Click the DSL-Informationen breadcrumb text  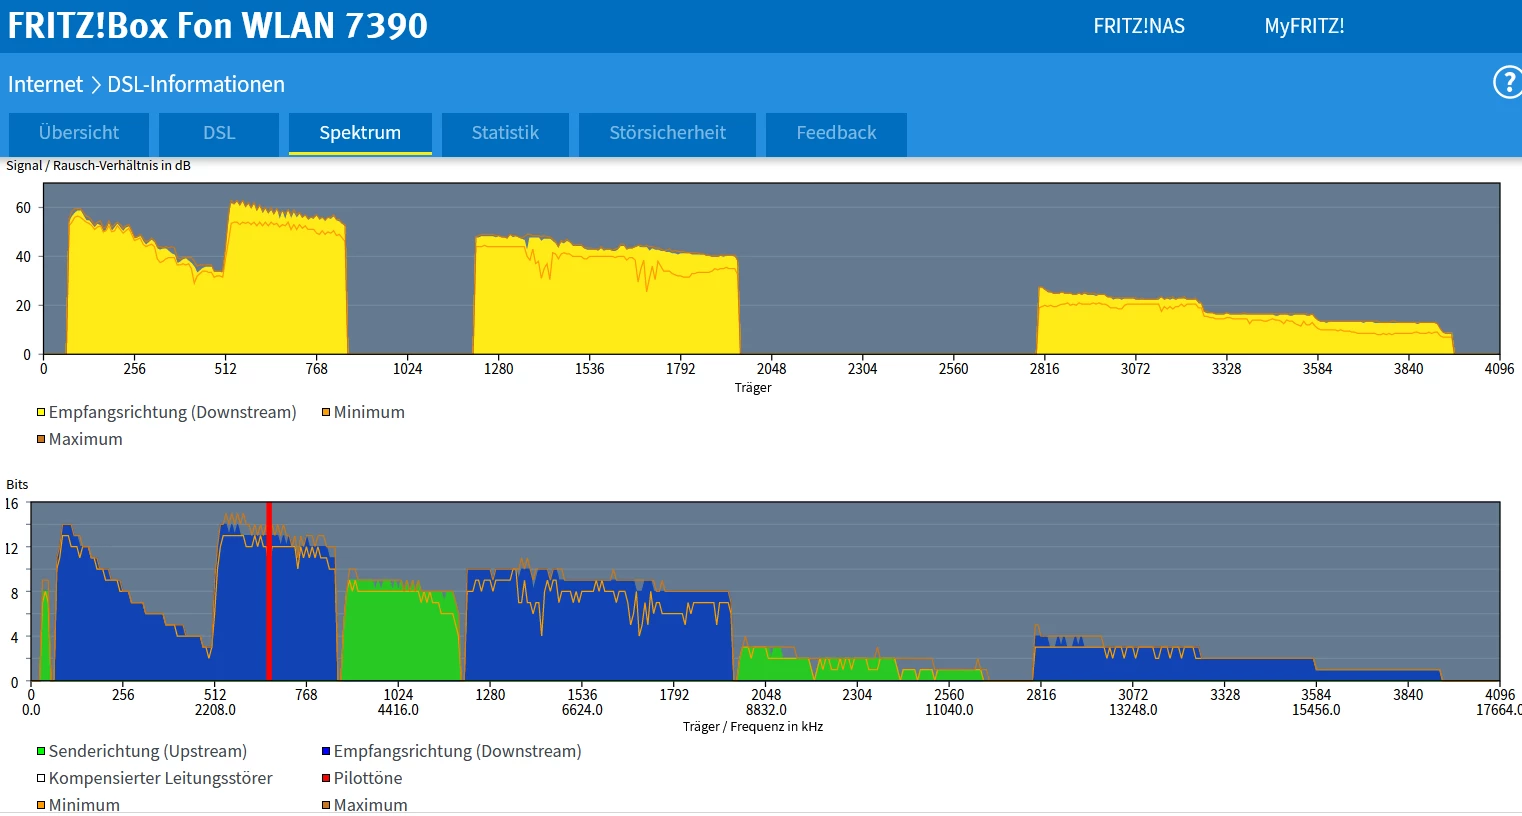tap(196, 84)
